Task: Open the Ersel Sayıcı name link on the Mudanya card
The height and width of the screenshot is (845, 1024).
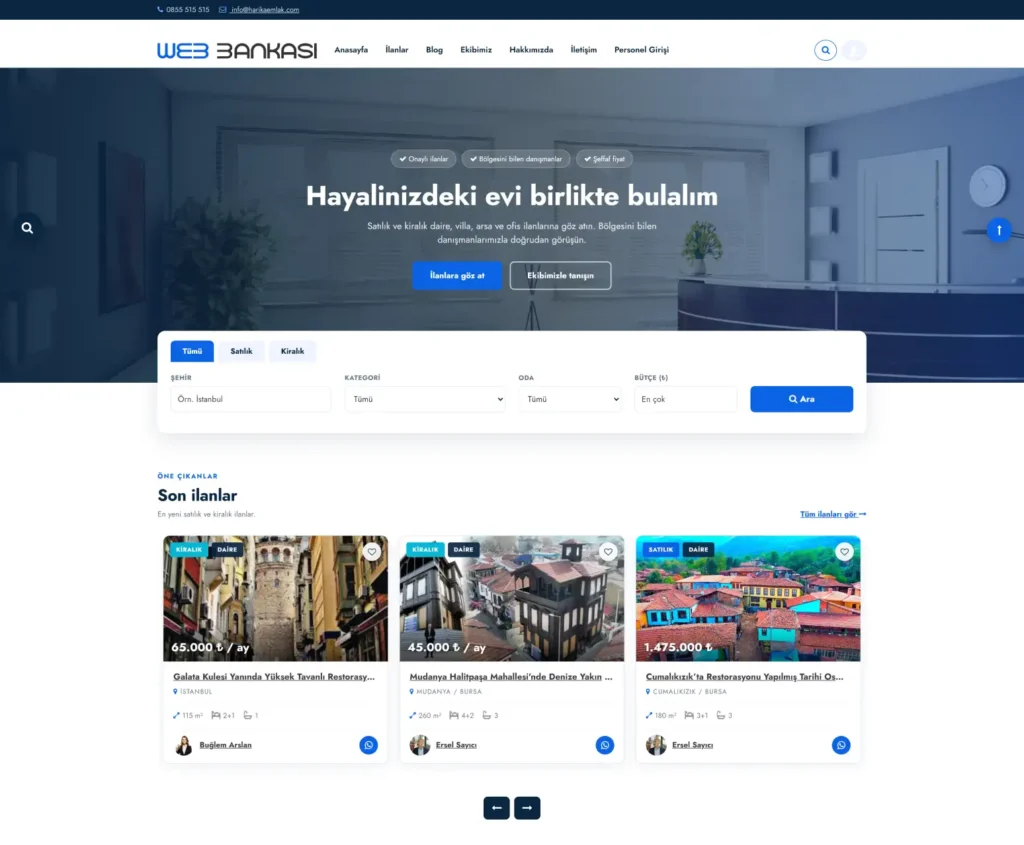Action: [456, 745]
